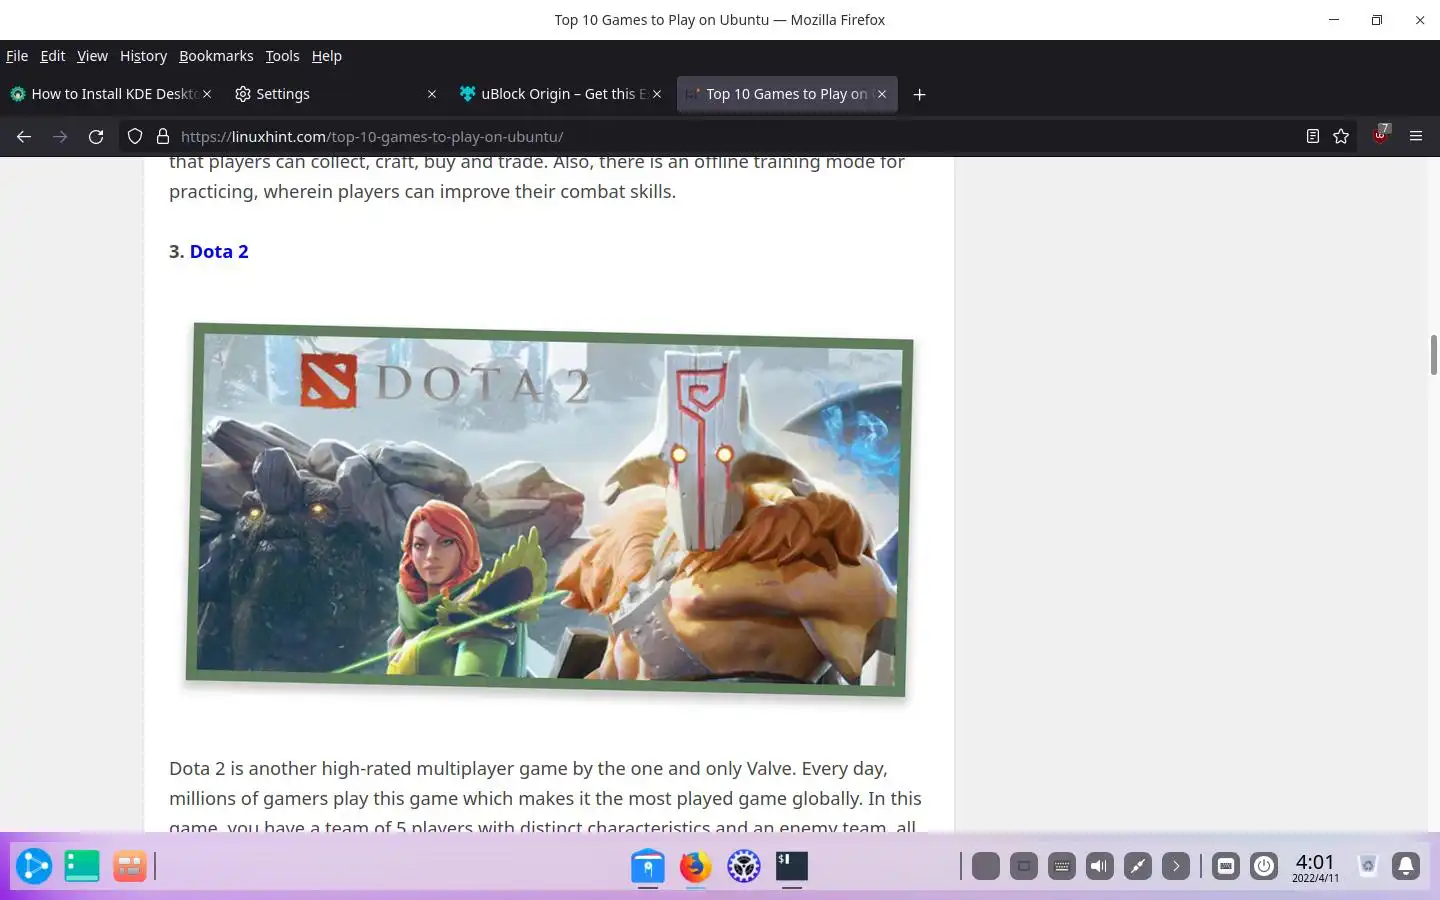Open the notification bell in dock

pyautogui.click(x=1406, y=866)
